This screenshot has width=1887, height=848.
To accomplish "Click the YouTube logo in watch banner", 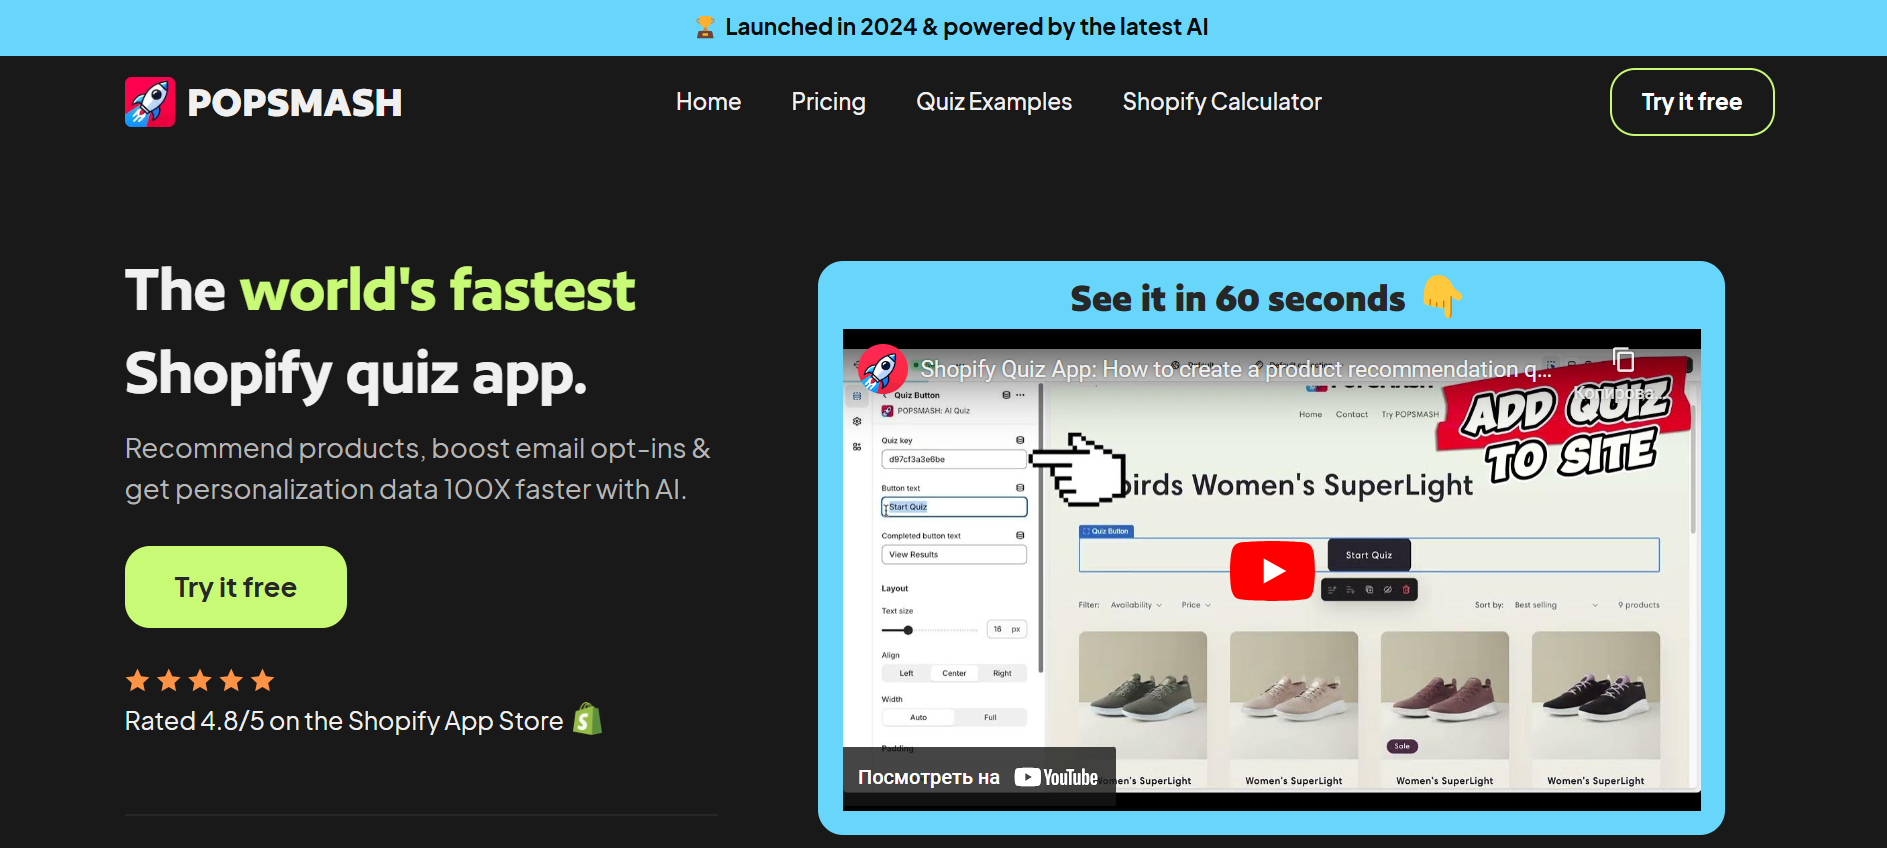I will pos(1056,777).
